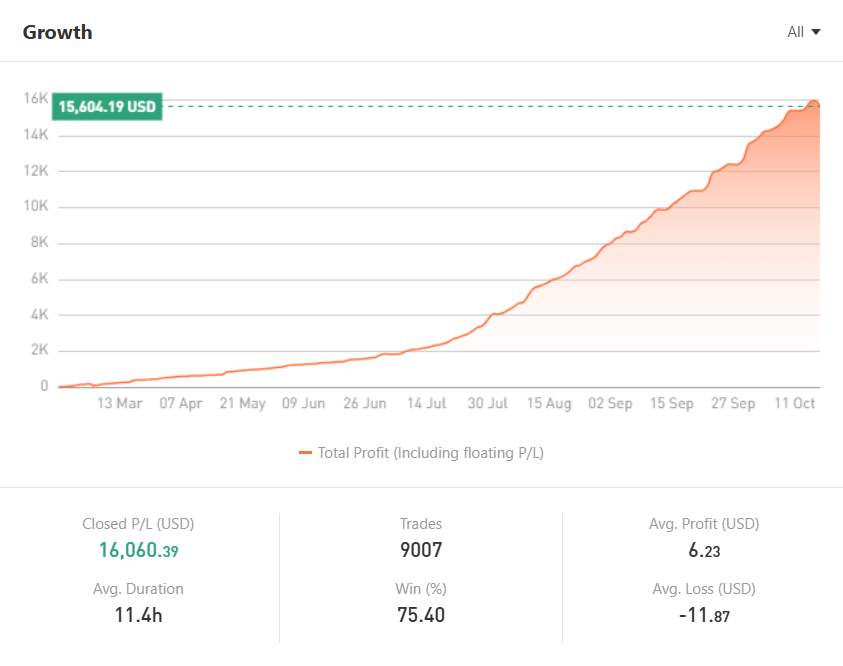The height and width of the screenshot is (666, 843).
Task: Select the 26 Jun date on the axis
Action: [365, 404]
